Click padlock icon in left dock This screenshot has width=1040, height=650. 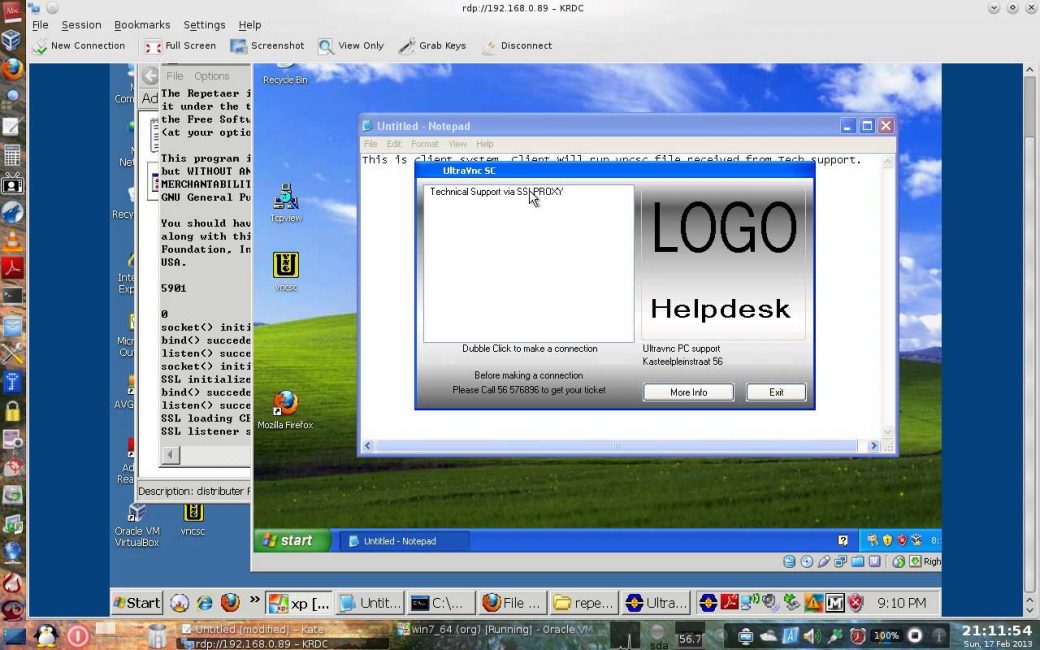(12, 411)
